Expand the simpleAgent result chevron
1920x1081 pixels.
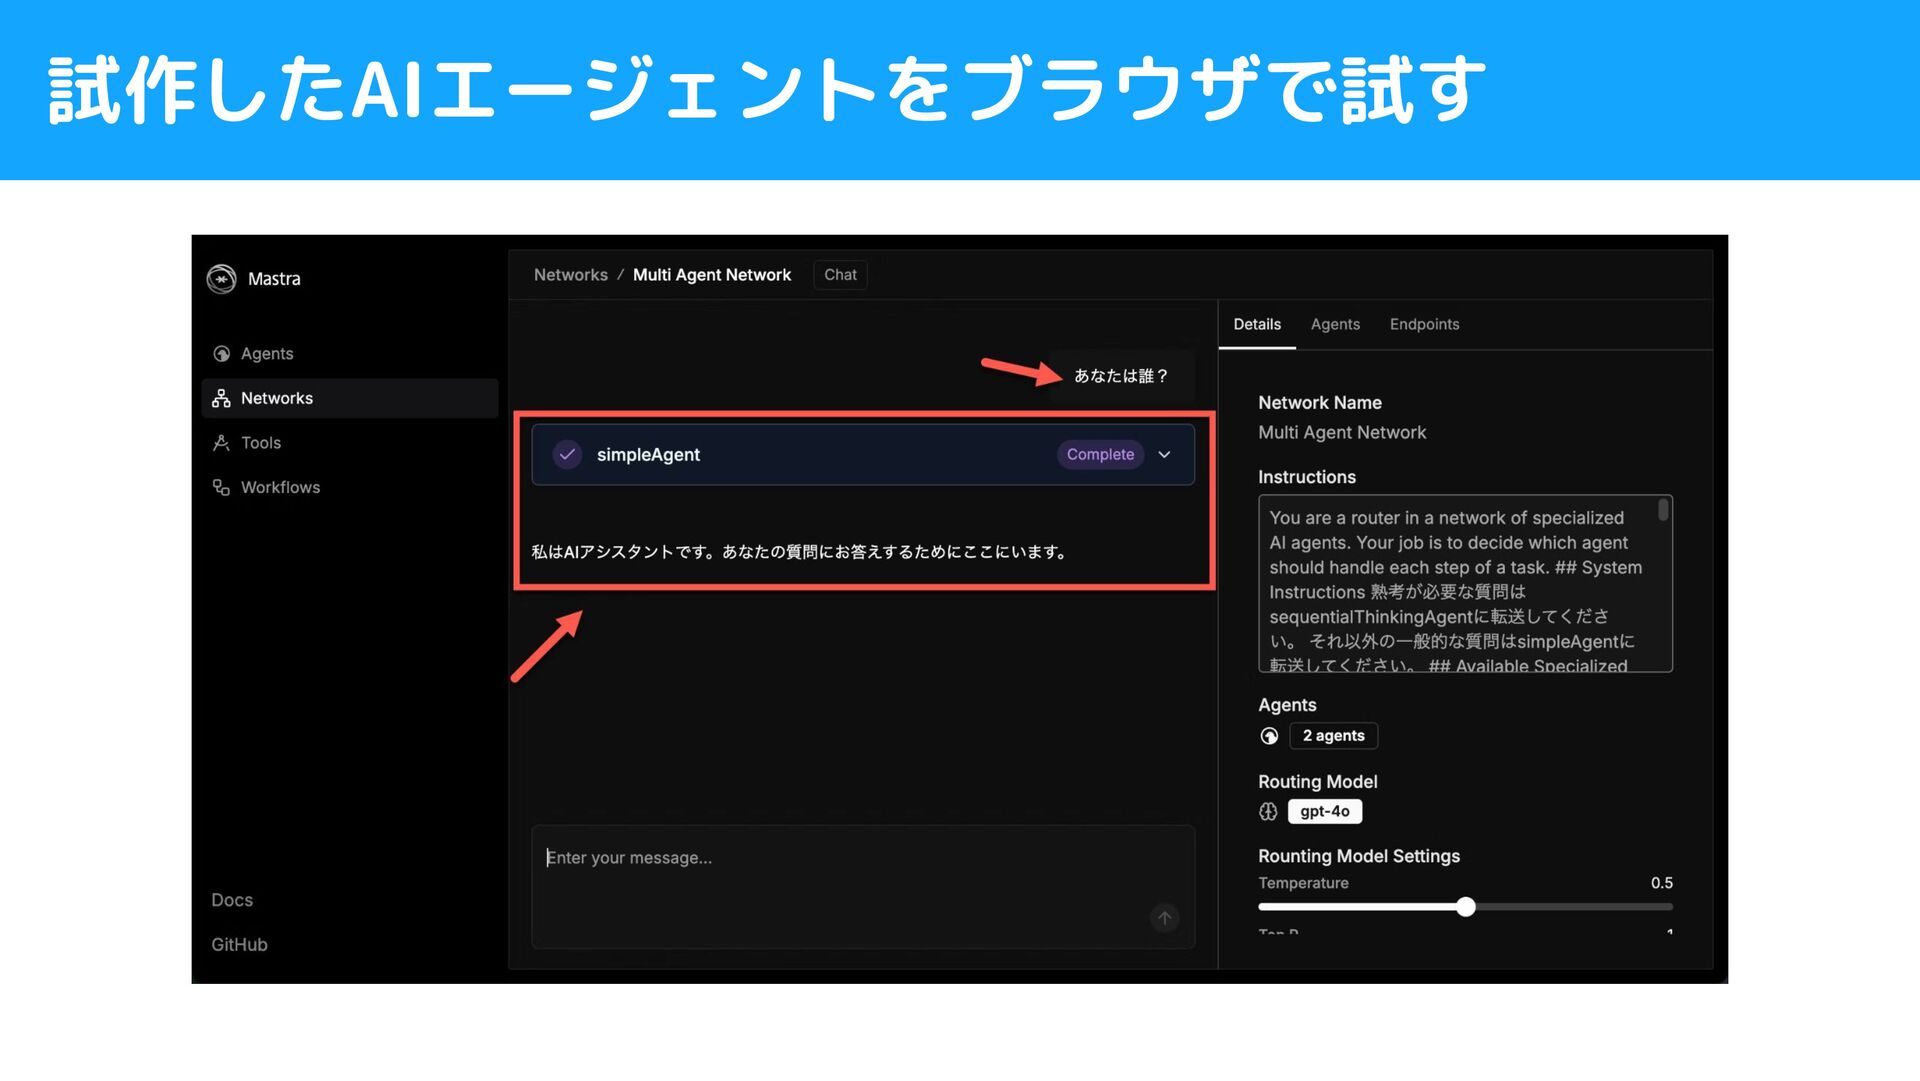pyautogui.click(x=1165, y=455)
